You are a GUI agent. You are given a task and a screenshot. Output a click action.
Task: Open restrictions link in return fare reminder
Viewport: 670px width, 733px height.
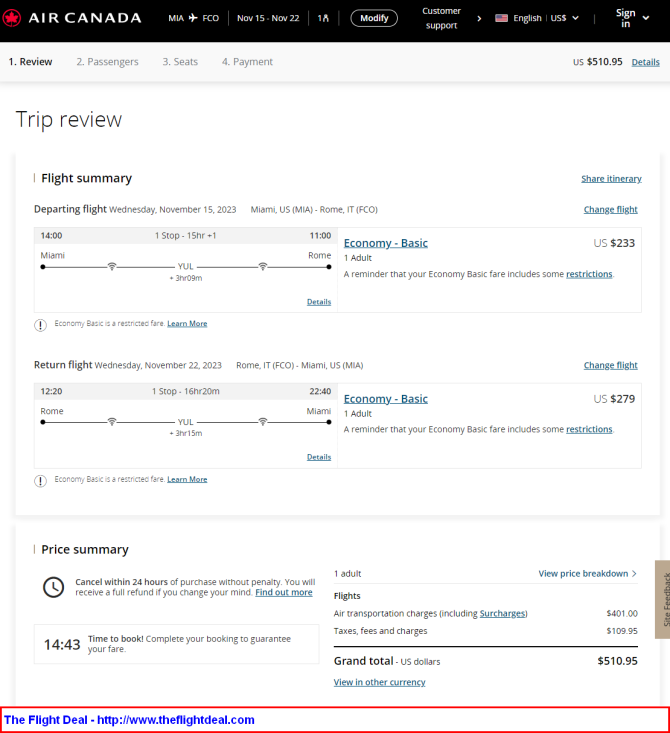click(x=589, y=429)
